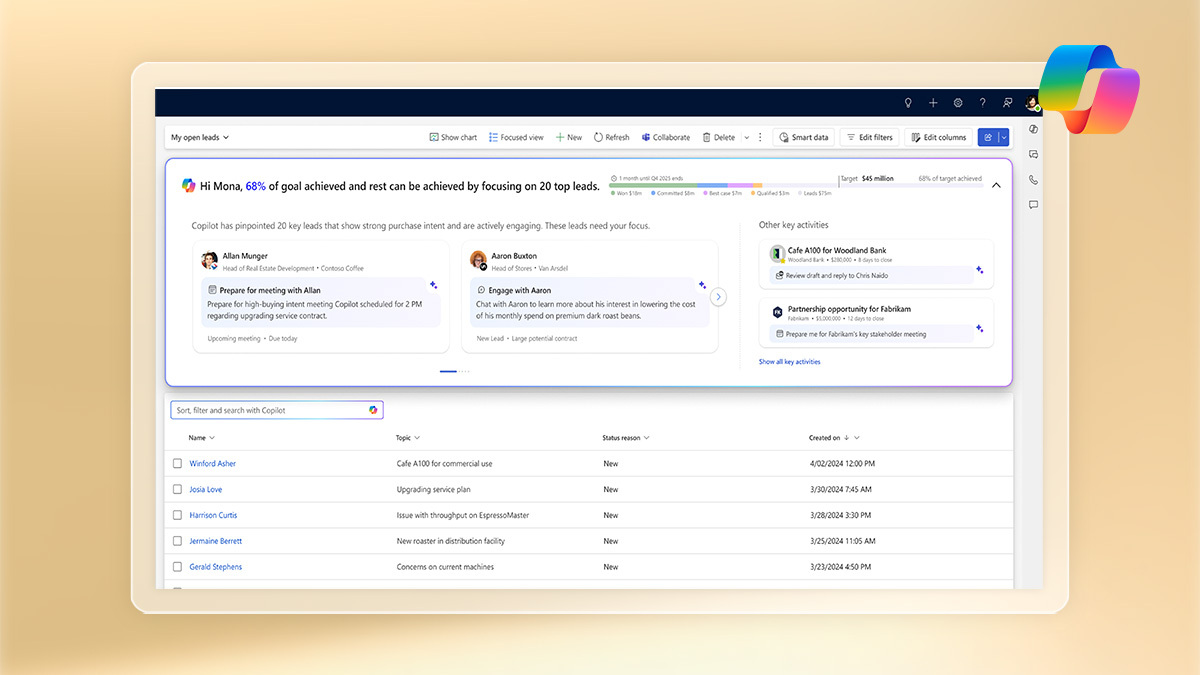The image size is (1200, 675).
Task: Open the My open leads view selector
Action: click(200, 137)
